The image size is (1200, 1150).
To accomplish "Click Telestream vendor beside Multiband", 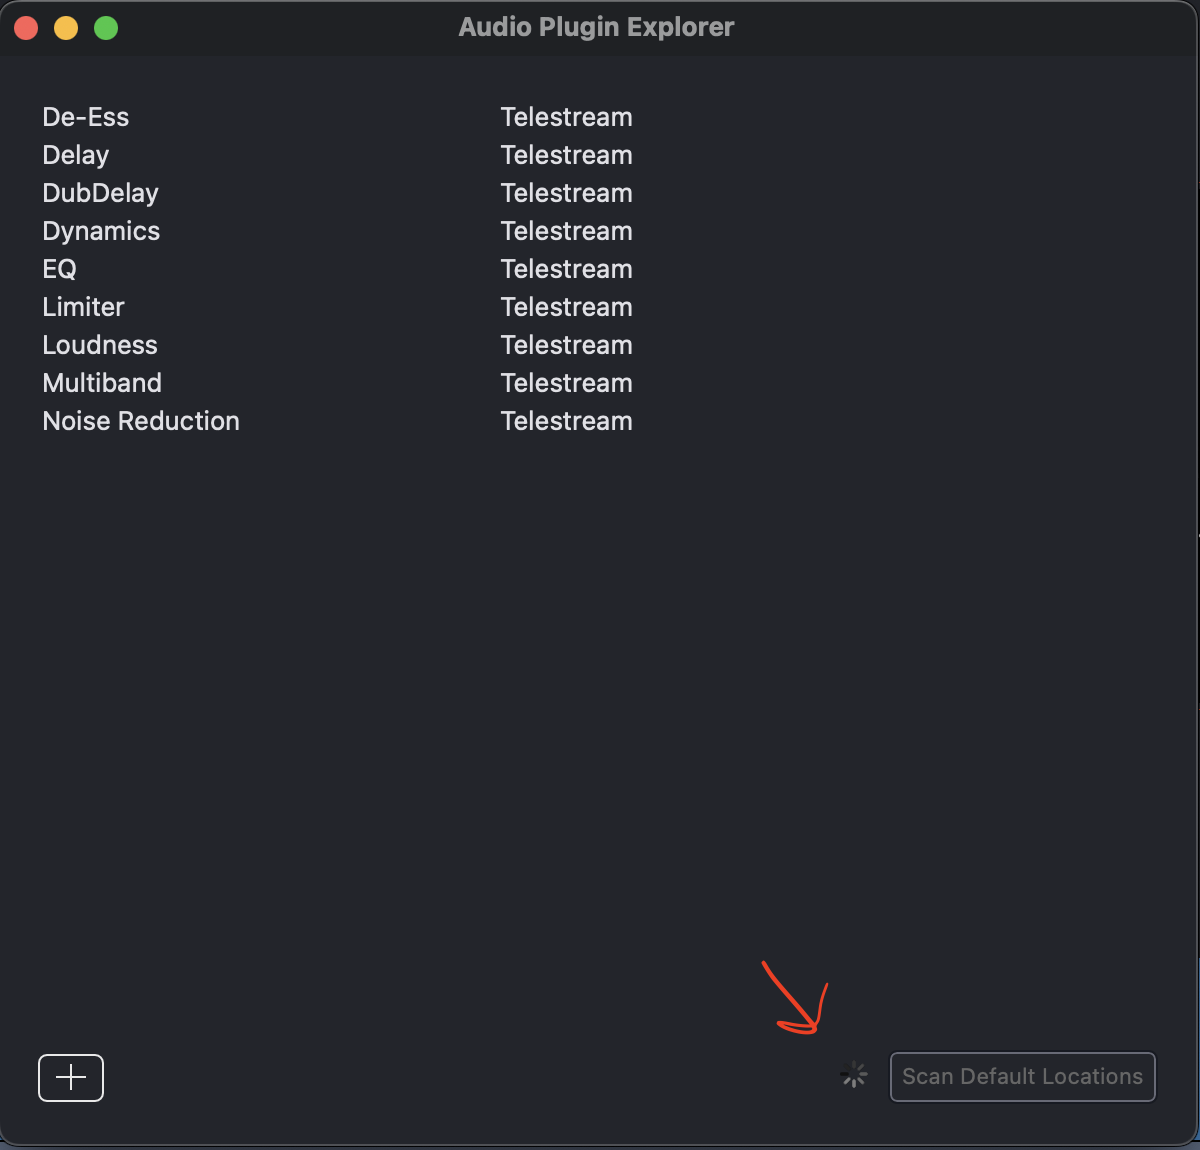I will point(567,383).
